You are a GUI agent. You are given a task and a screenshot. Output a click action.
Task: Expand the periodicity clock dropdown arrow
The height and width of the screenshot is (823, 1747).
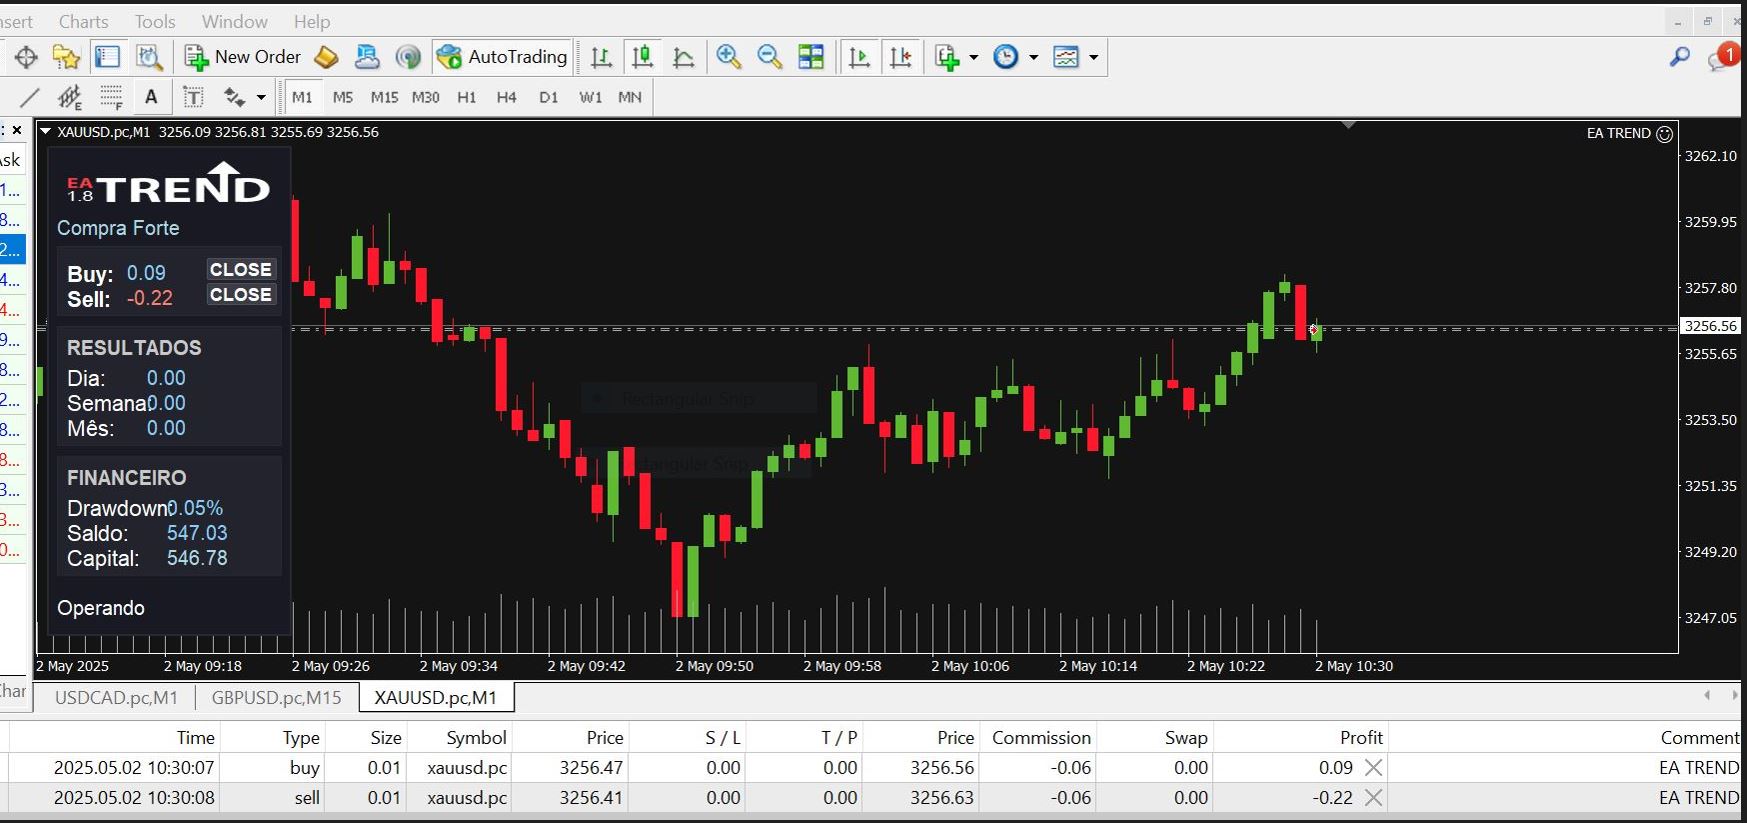click(1033, 57)
